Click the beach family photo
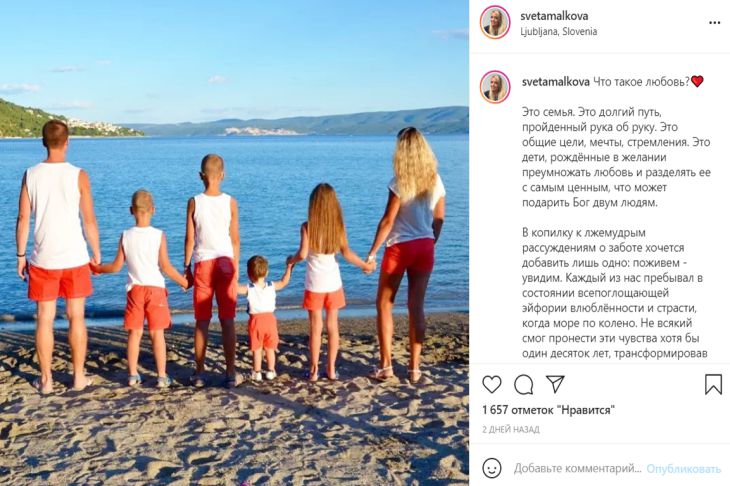 234,243
